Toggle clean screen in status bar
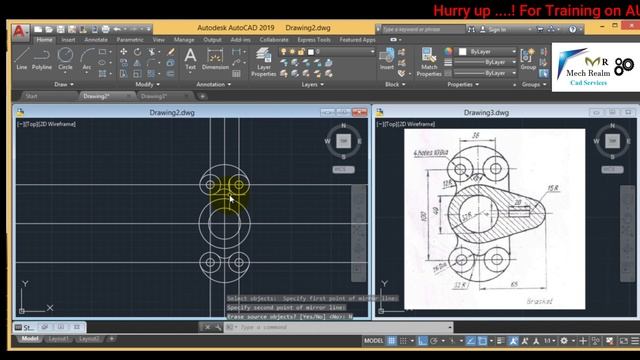 623,341
